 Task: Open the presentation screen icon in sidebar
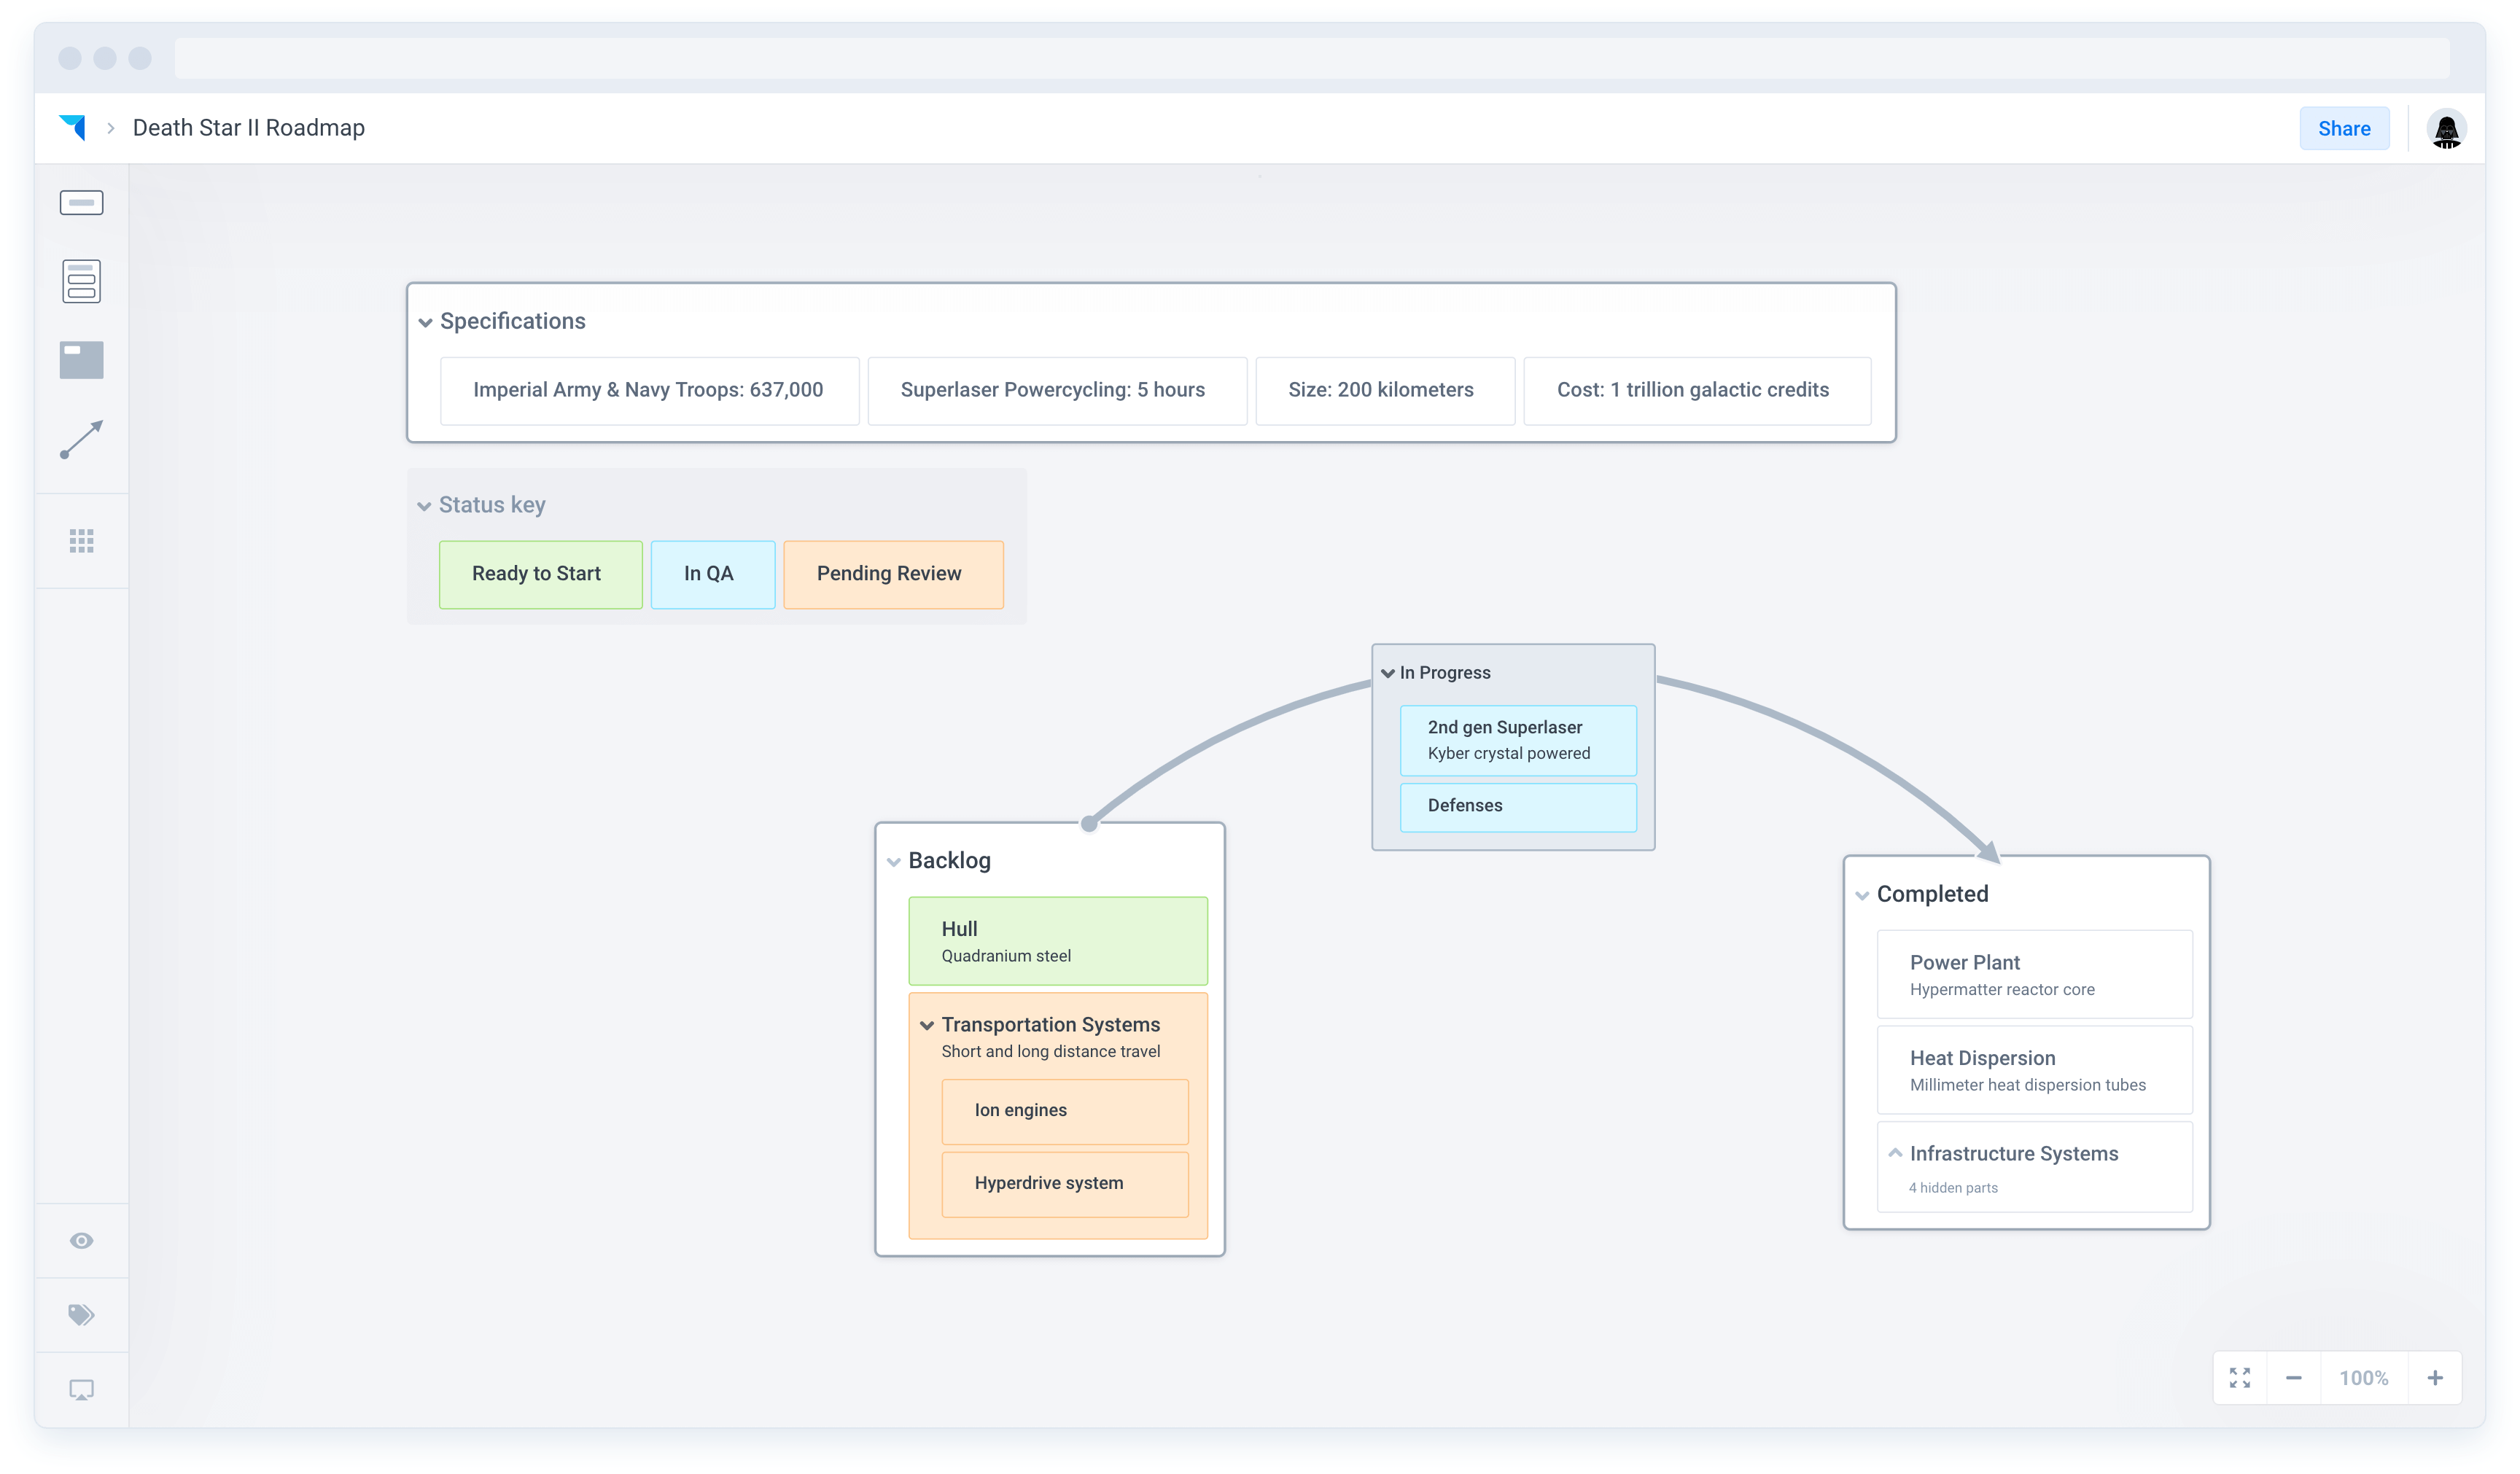(81, 1390)
